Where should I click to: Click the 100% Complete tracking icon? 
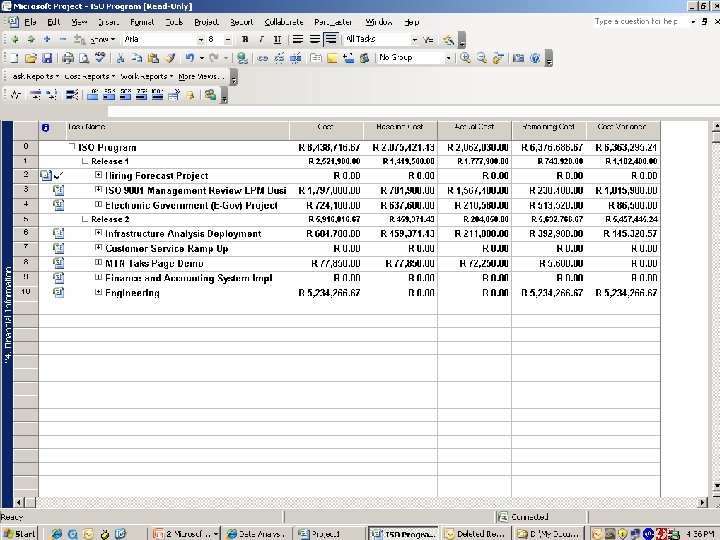pos(158,95)
